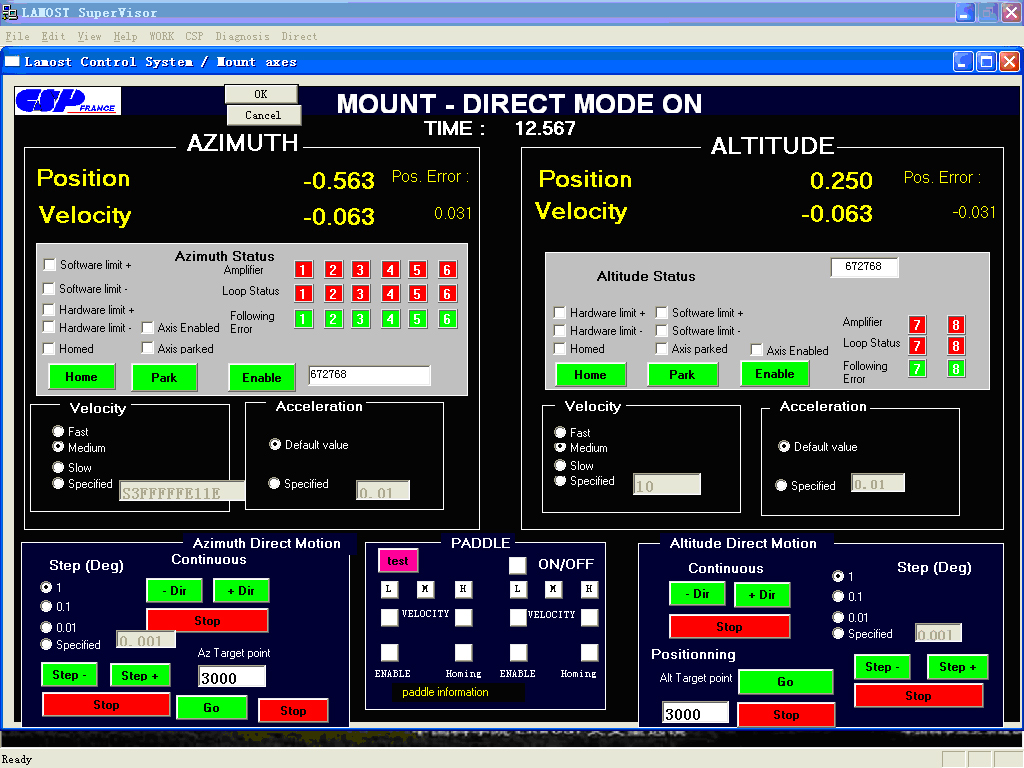Viewport: 1024px width, 768px height.
Task: Check Azimuth Homed checkbox
Action: coord(48,348)
